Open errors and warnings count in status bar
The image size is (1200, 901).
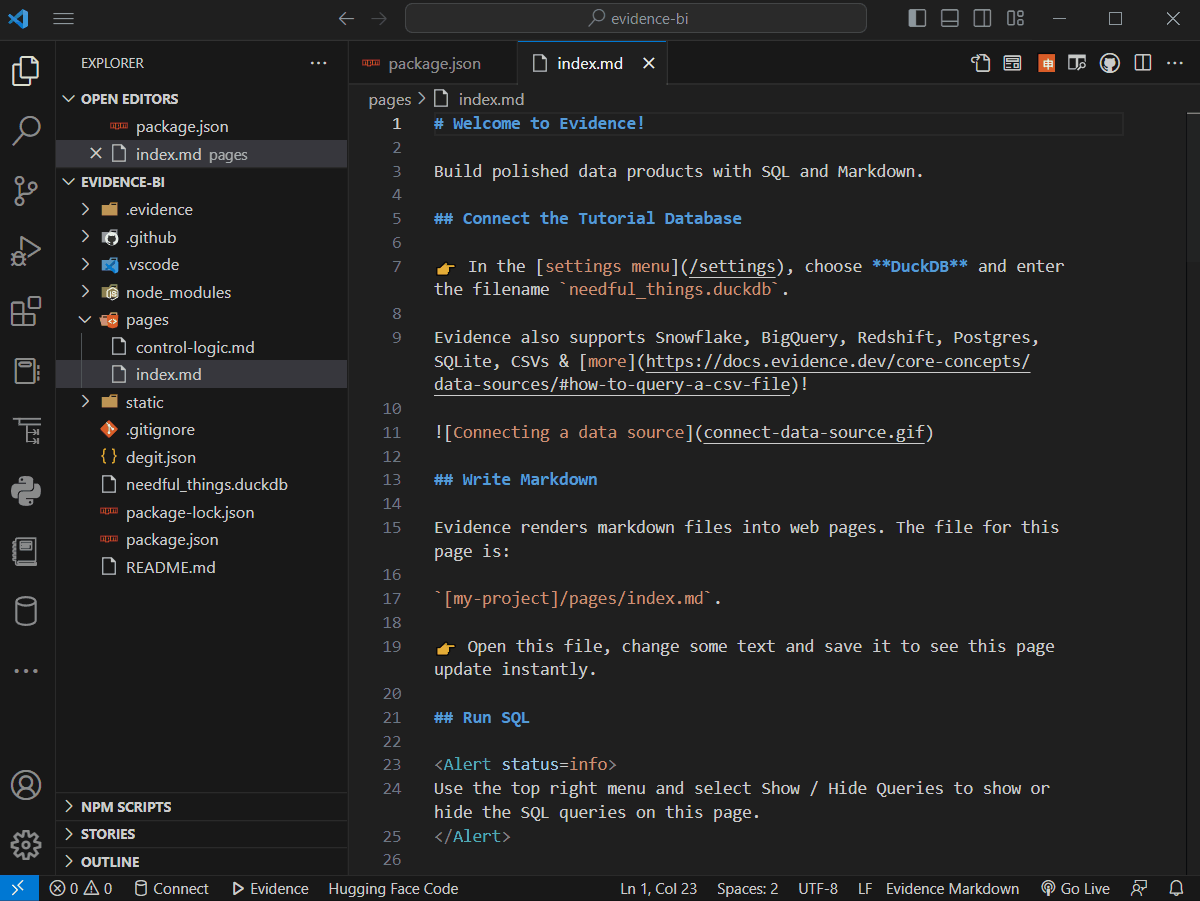[x=81, y=888]
